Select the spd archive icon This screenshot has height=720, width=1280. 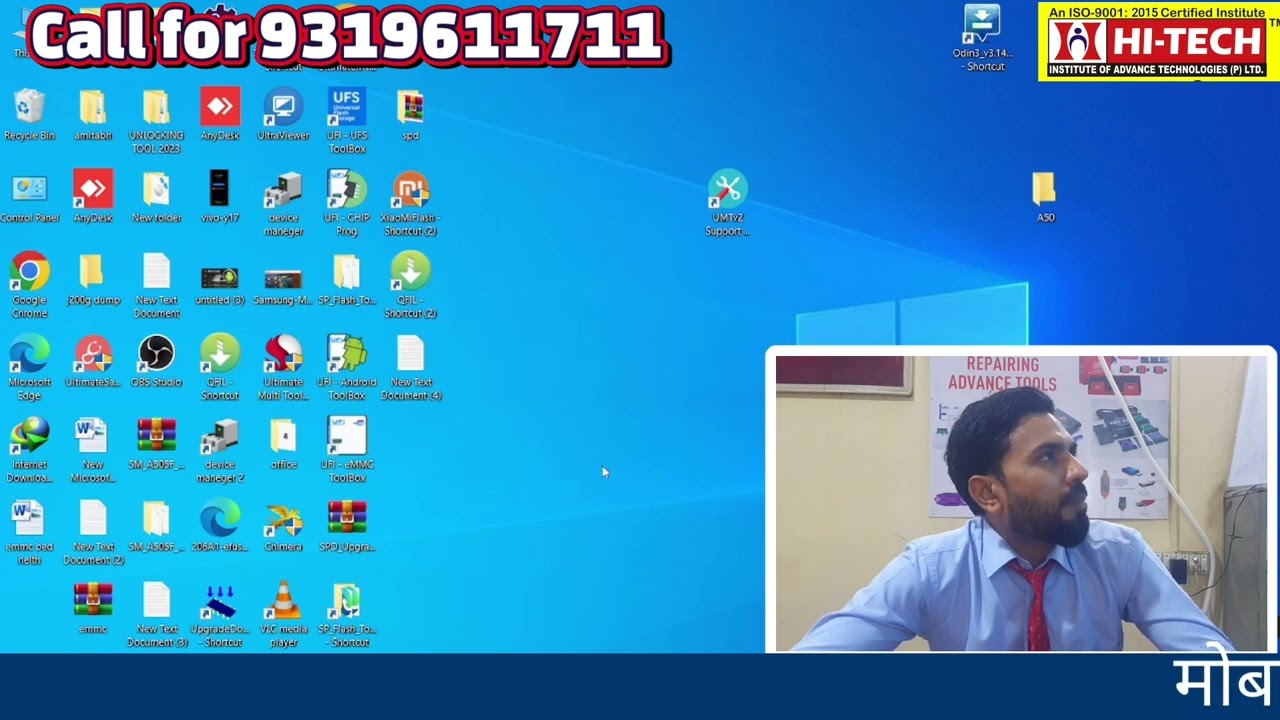coord(410,115)
